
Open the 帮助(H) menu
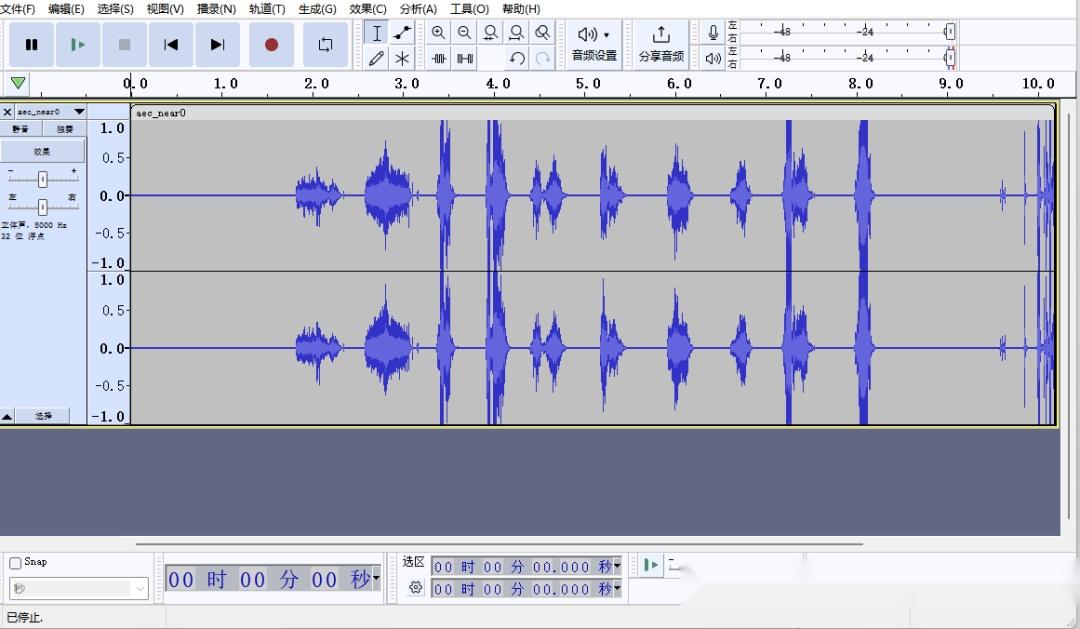pyautogui.click(x=521, y=9)
